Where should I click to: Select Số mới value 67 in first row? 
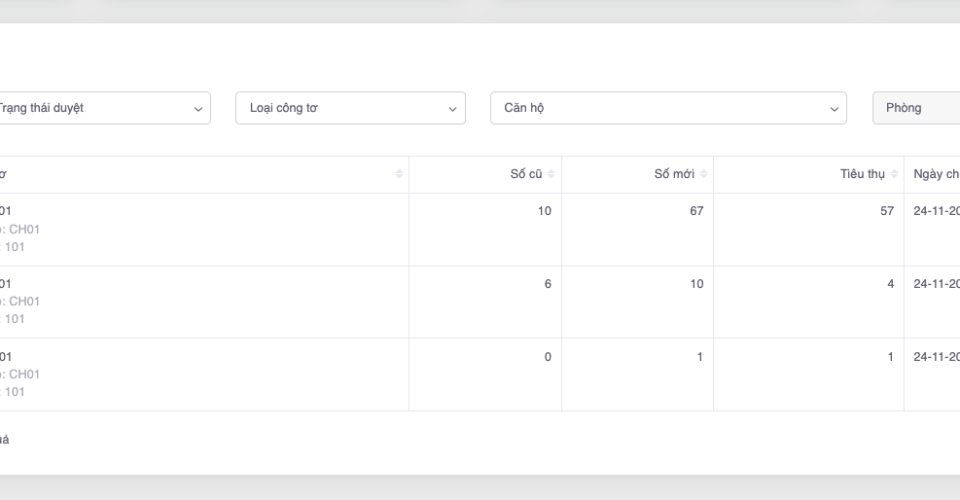click(696, 211)
